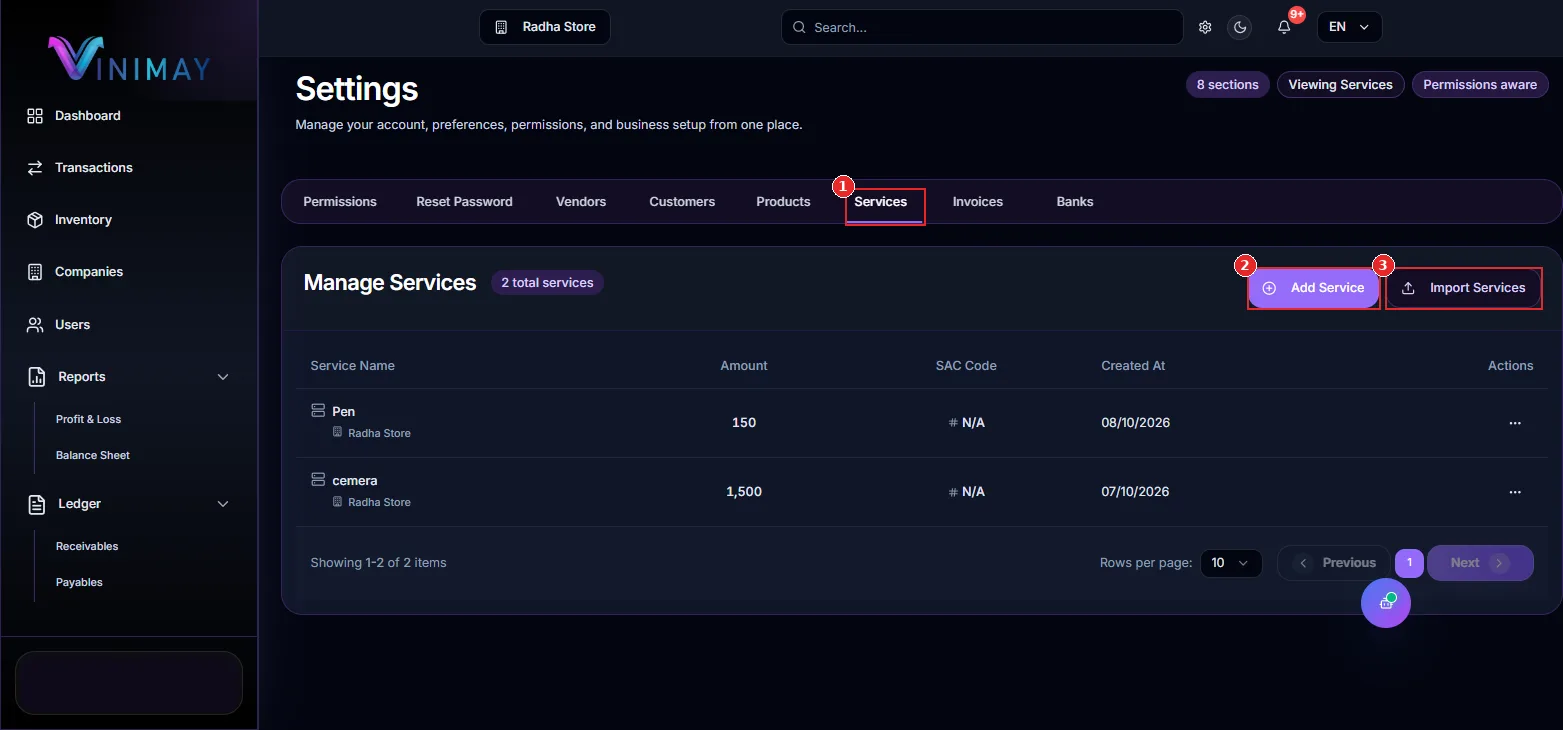Open Receivables under Ledger

[x=87, y=546]
